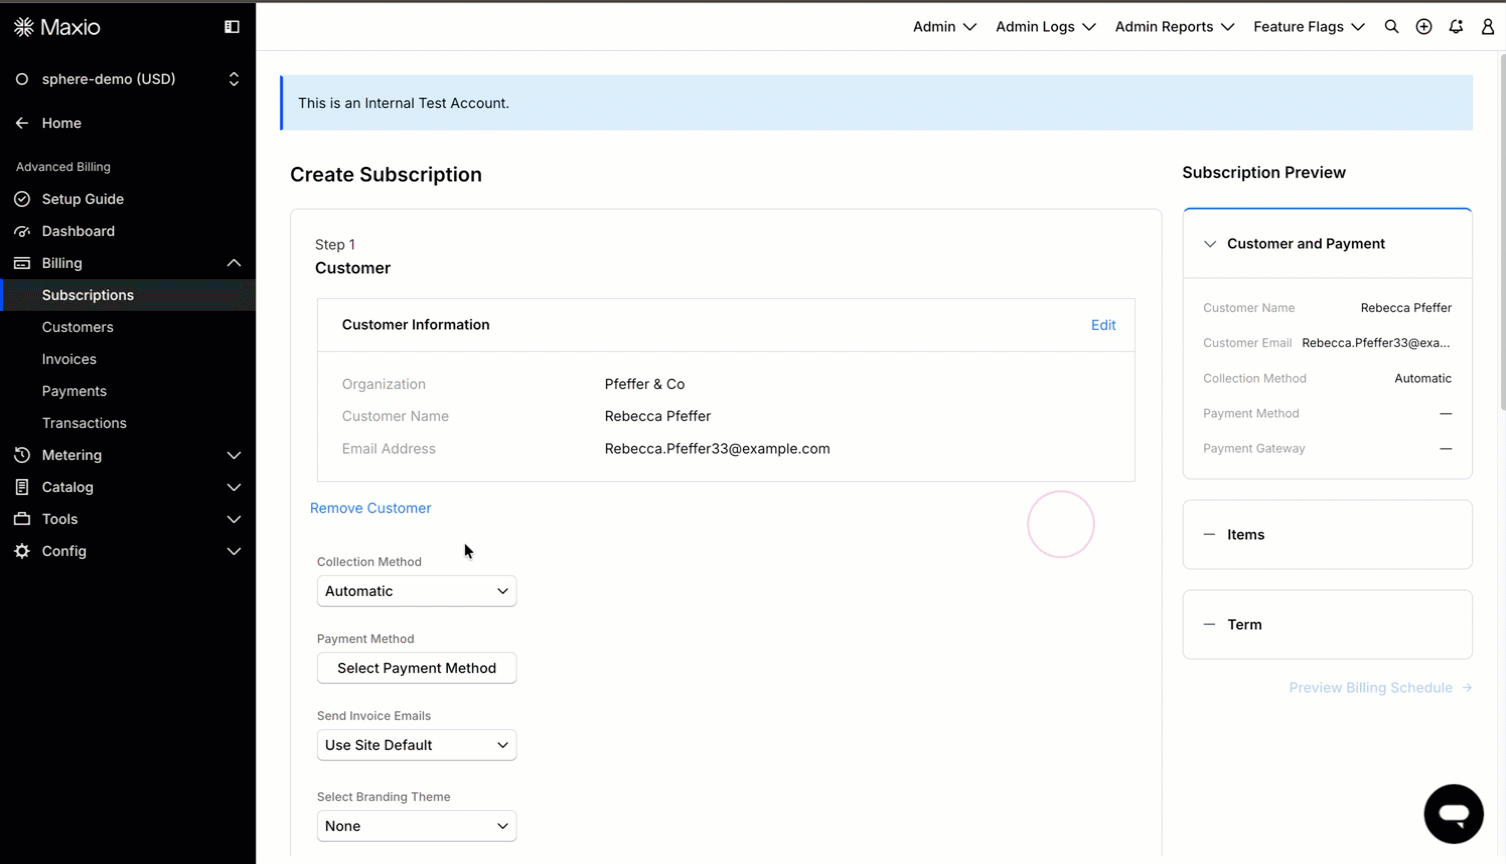Go to Transactions in sidebar

84,423
